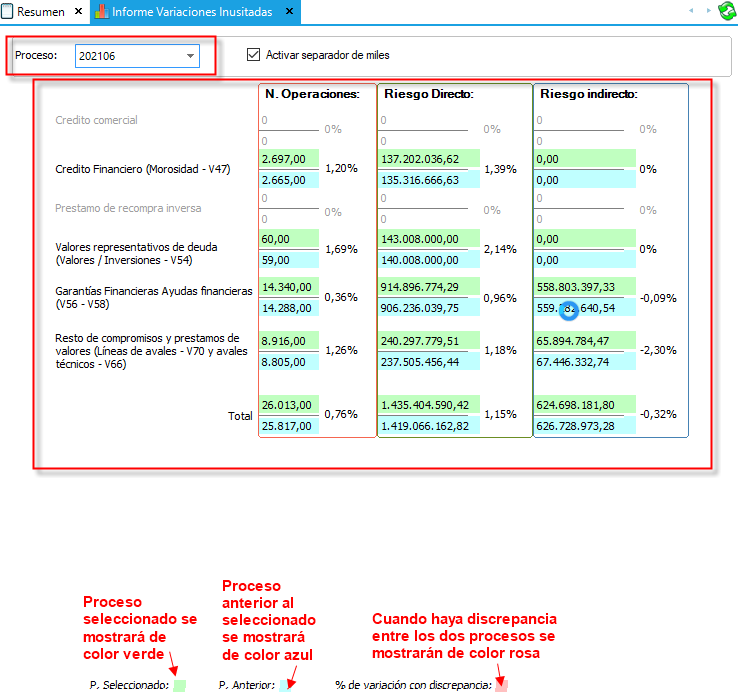
Task: Close the Resumen tab
Action: (x=79, y=11)
